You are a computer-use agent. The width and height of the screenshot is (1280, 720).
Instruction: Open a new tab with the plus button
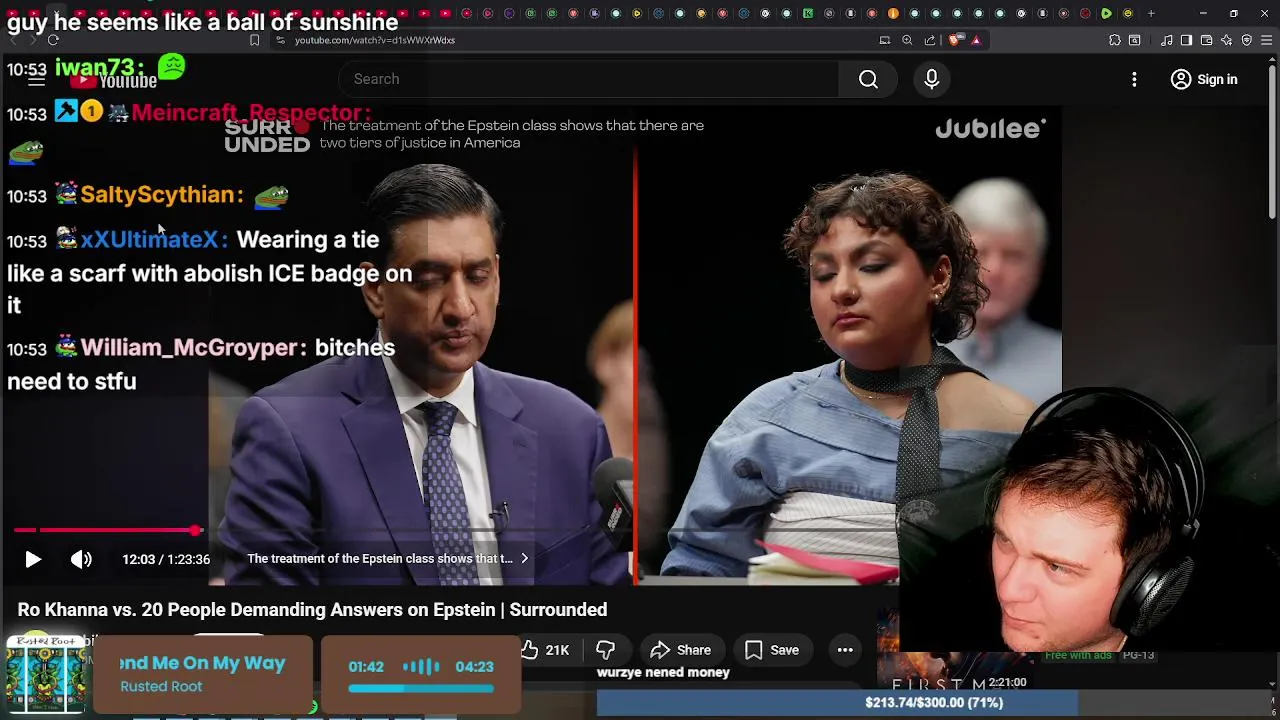click(x=1151, y=13)
